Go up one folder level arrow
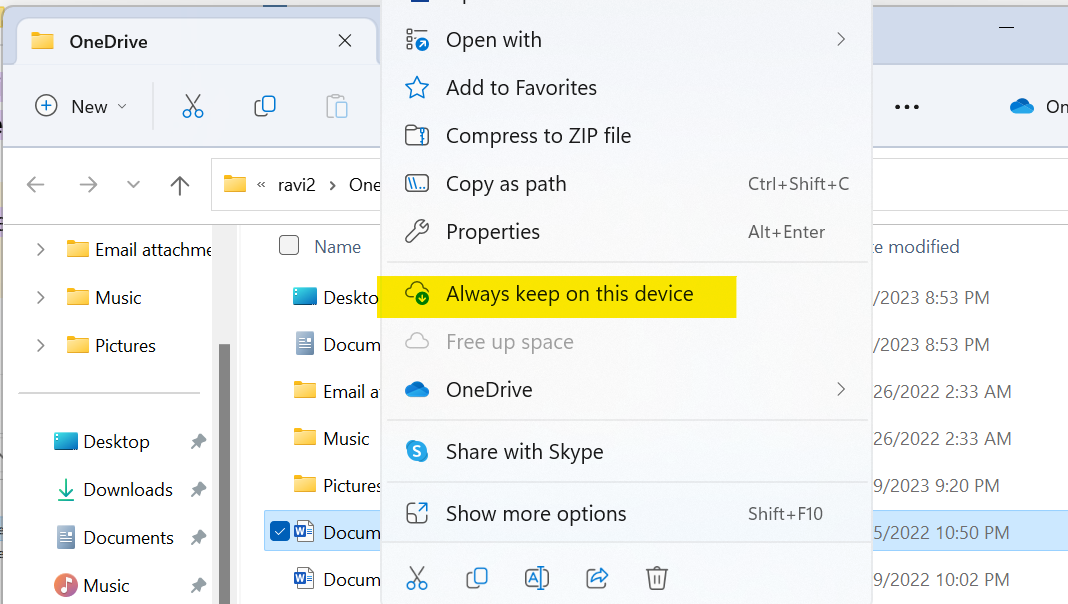This screenshot has width=1068, height=604. coord(180,185)
